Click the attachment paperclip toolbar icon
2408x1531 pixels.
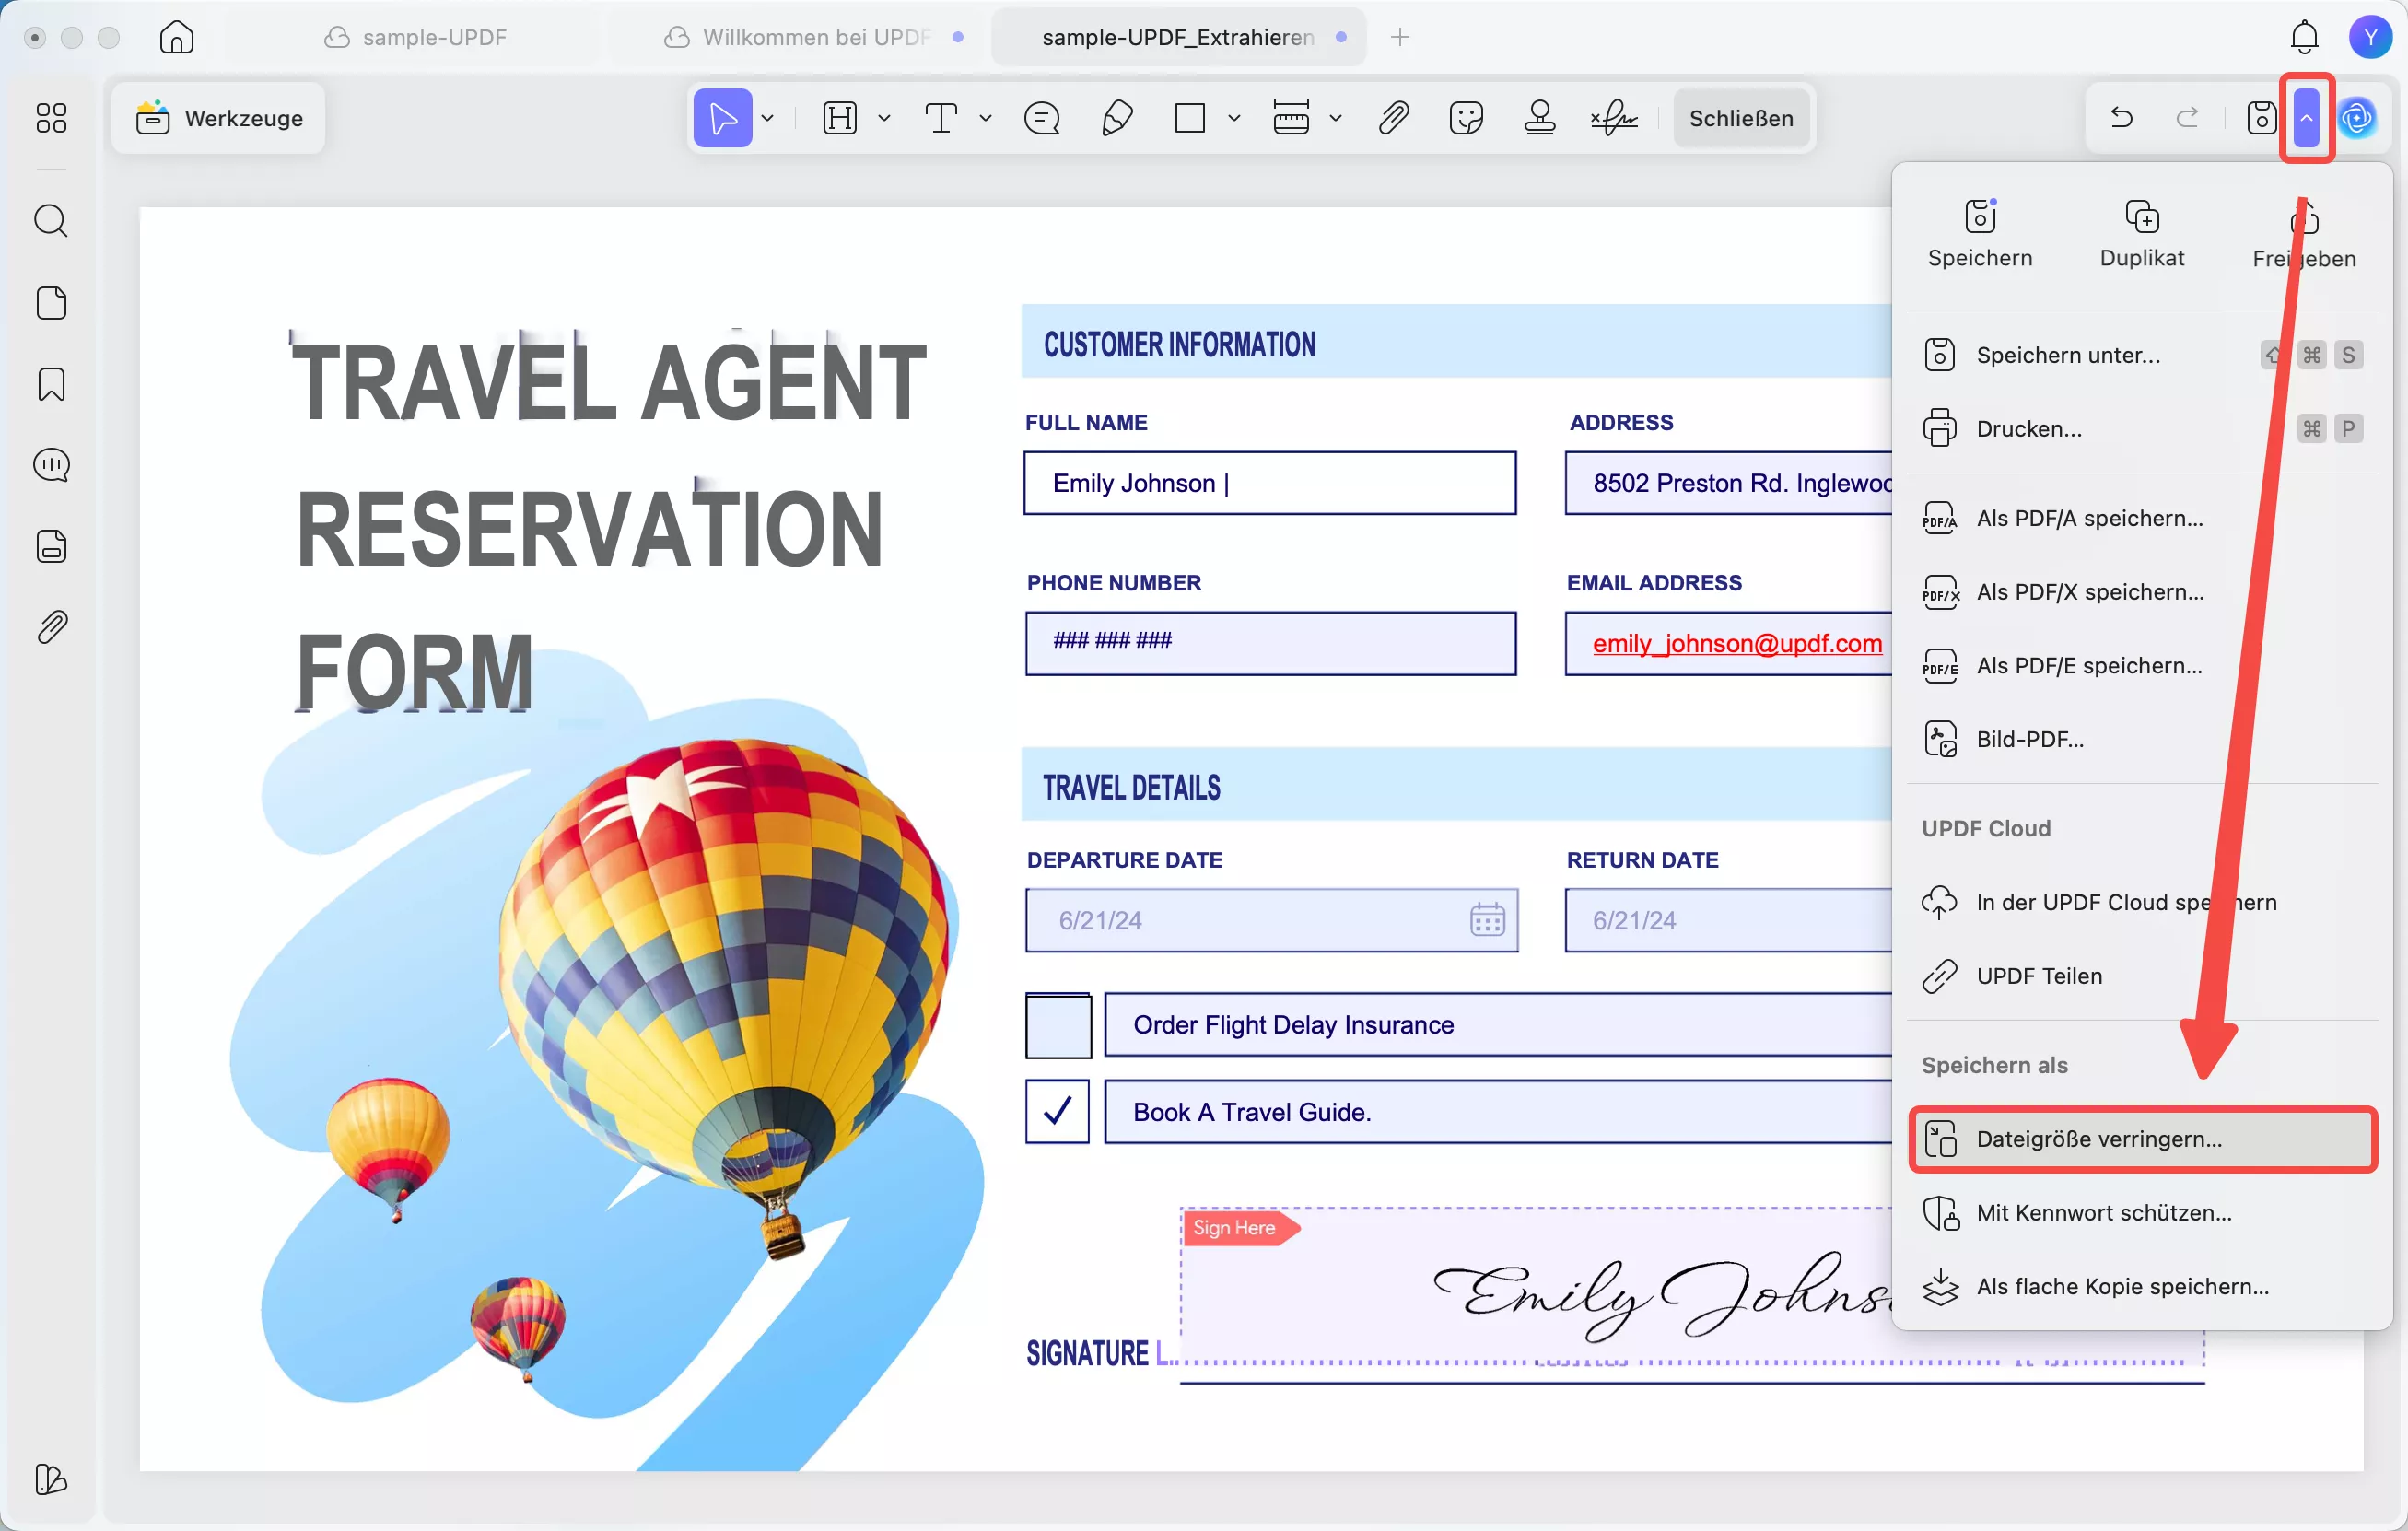1393,118
